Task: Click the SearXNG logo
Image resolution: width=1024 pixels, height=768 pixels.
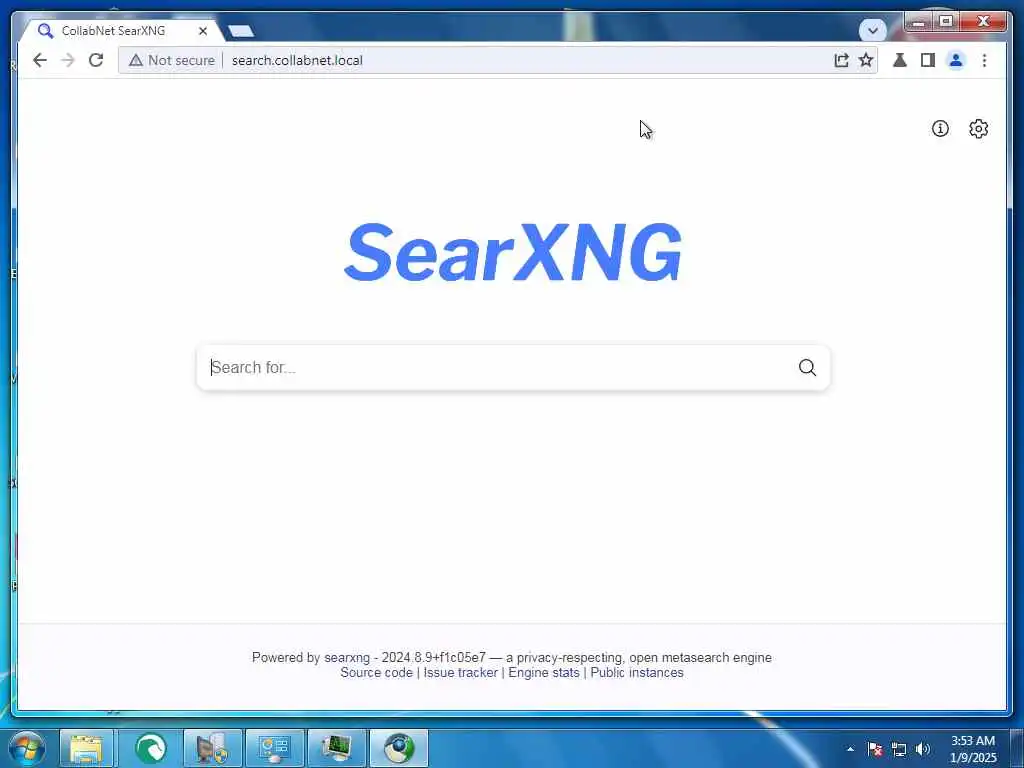Action: pos(513,252)
